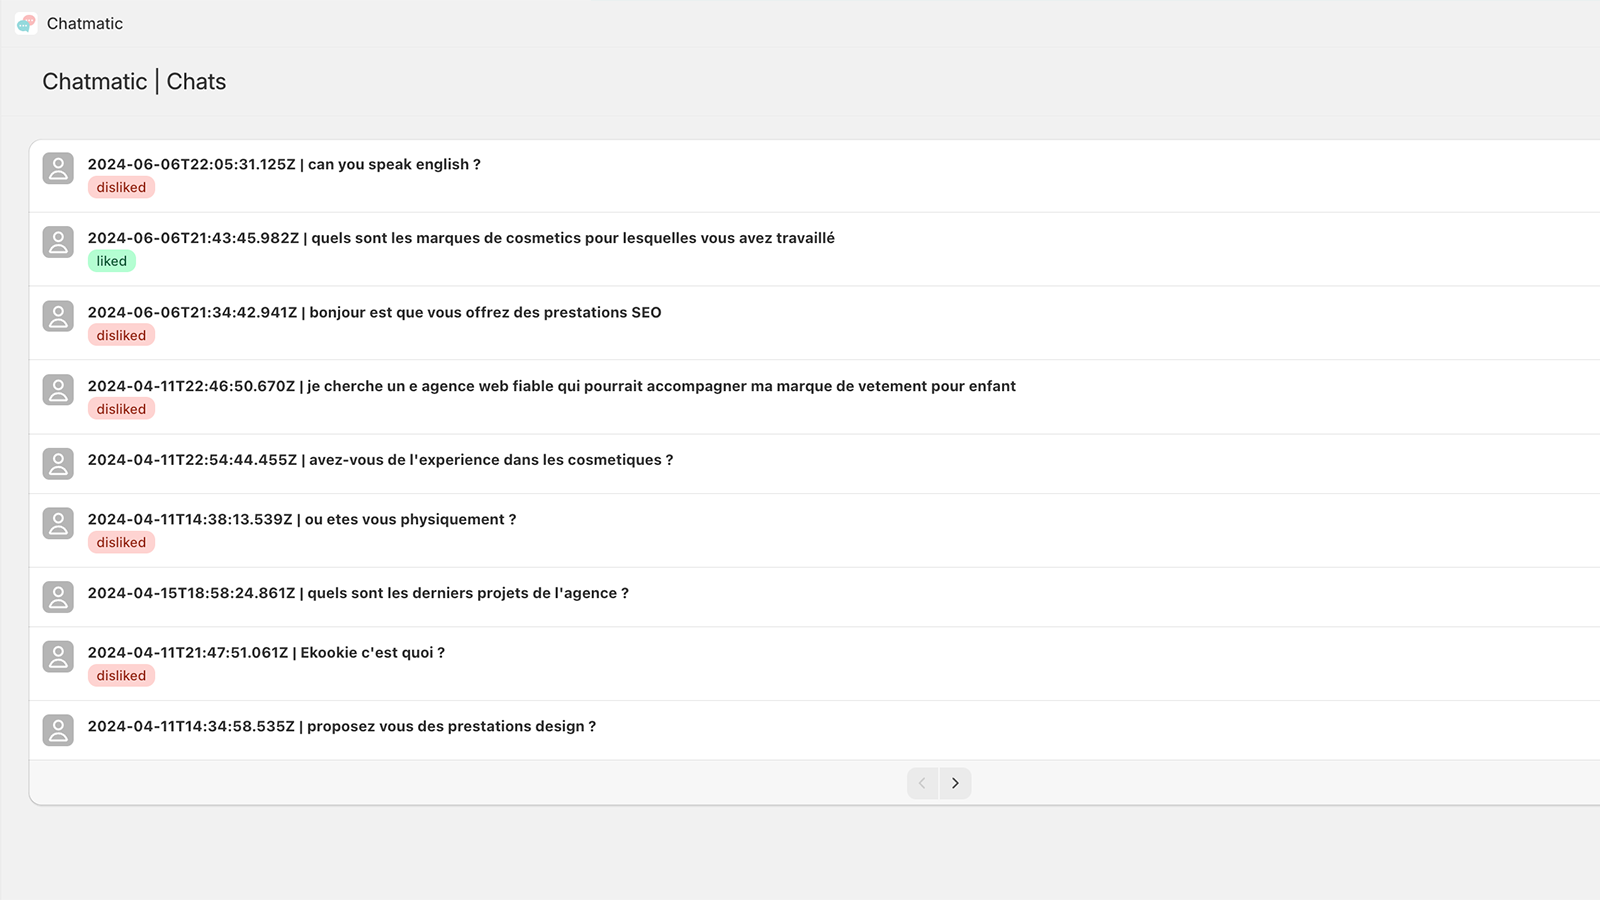This screenshot has width=1600, height=900.
Task: Go to next page of chats
Action: point(955,783)
